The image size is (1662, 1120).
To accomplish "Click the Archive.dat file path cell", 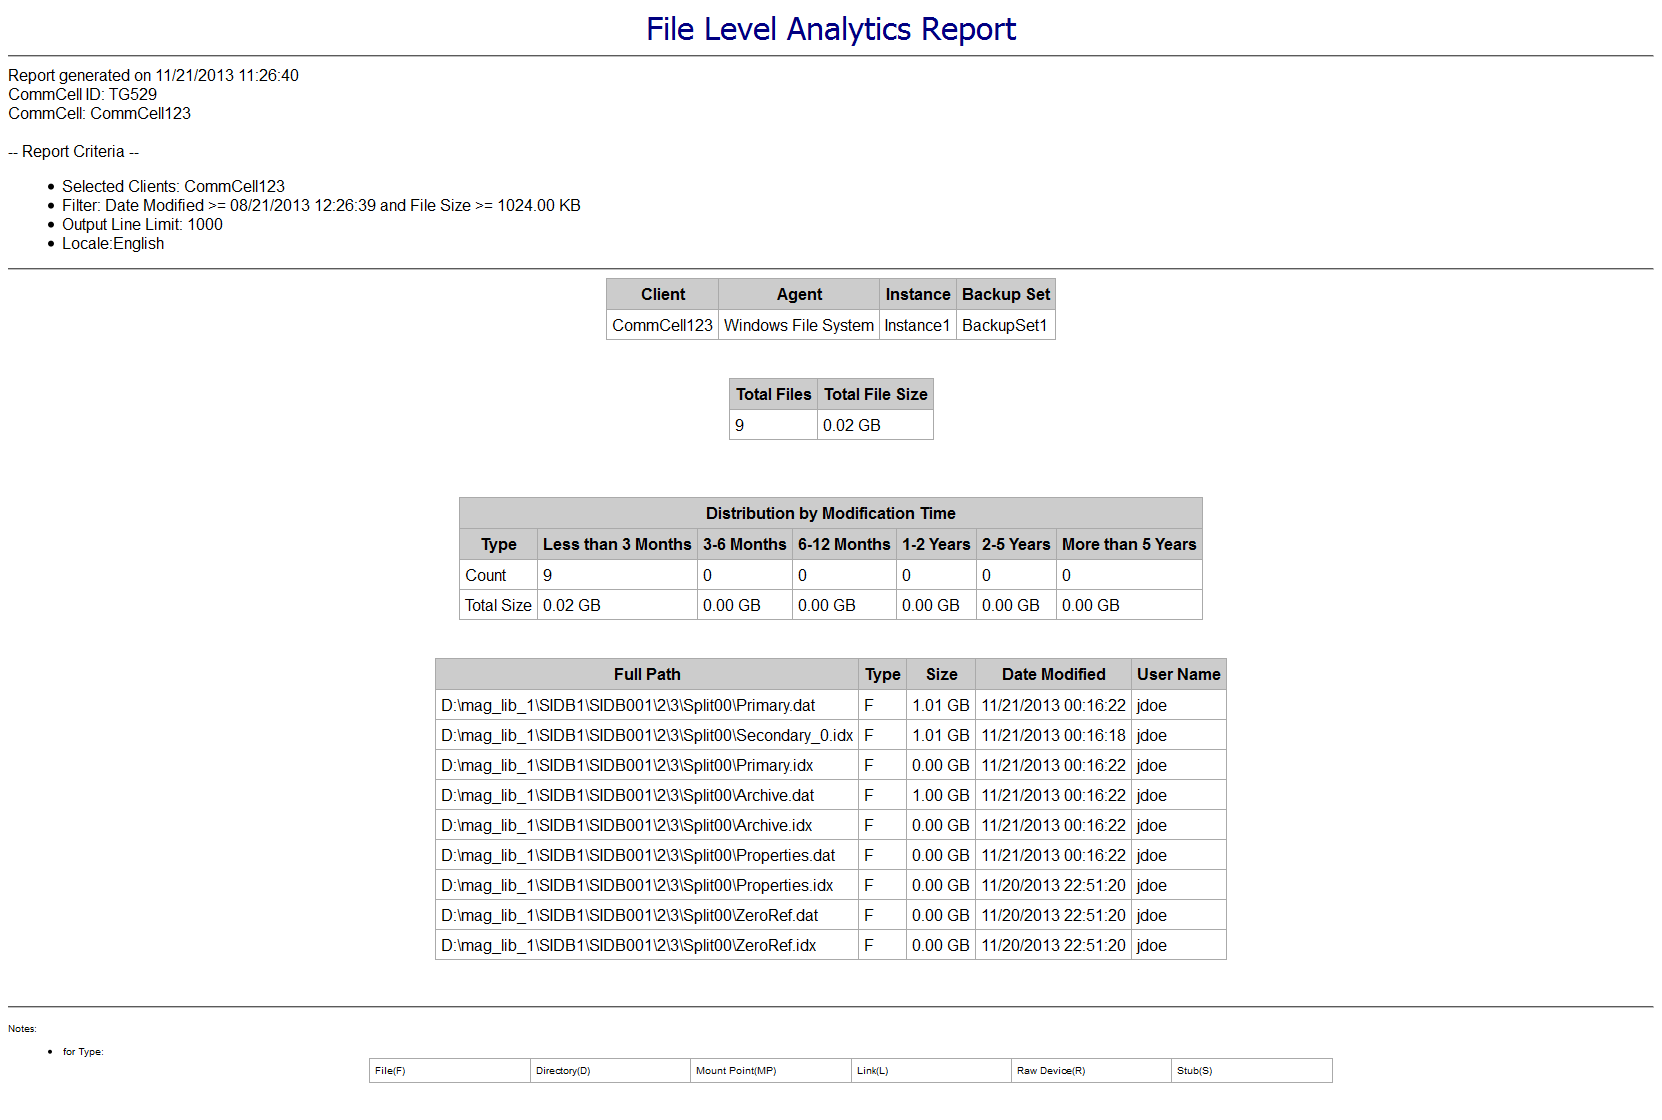I will click(627, 795).
